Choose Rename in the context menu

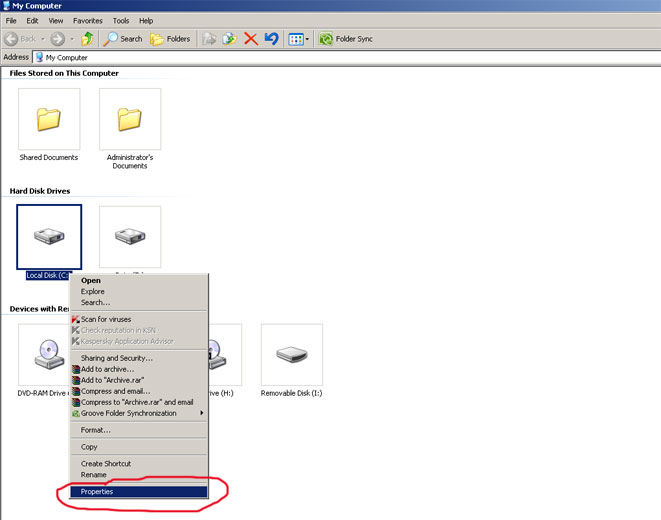click(139, 475)
